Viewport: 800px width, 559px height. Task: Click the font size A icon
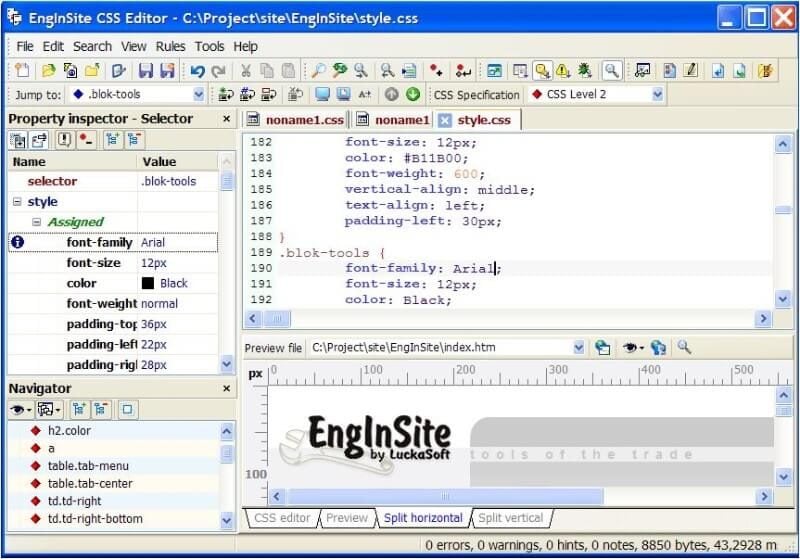click(x=365, y=94)
